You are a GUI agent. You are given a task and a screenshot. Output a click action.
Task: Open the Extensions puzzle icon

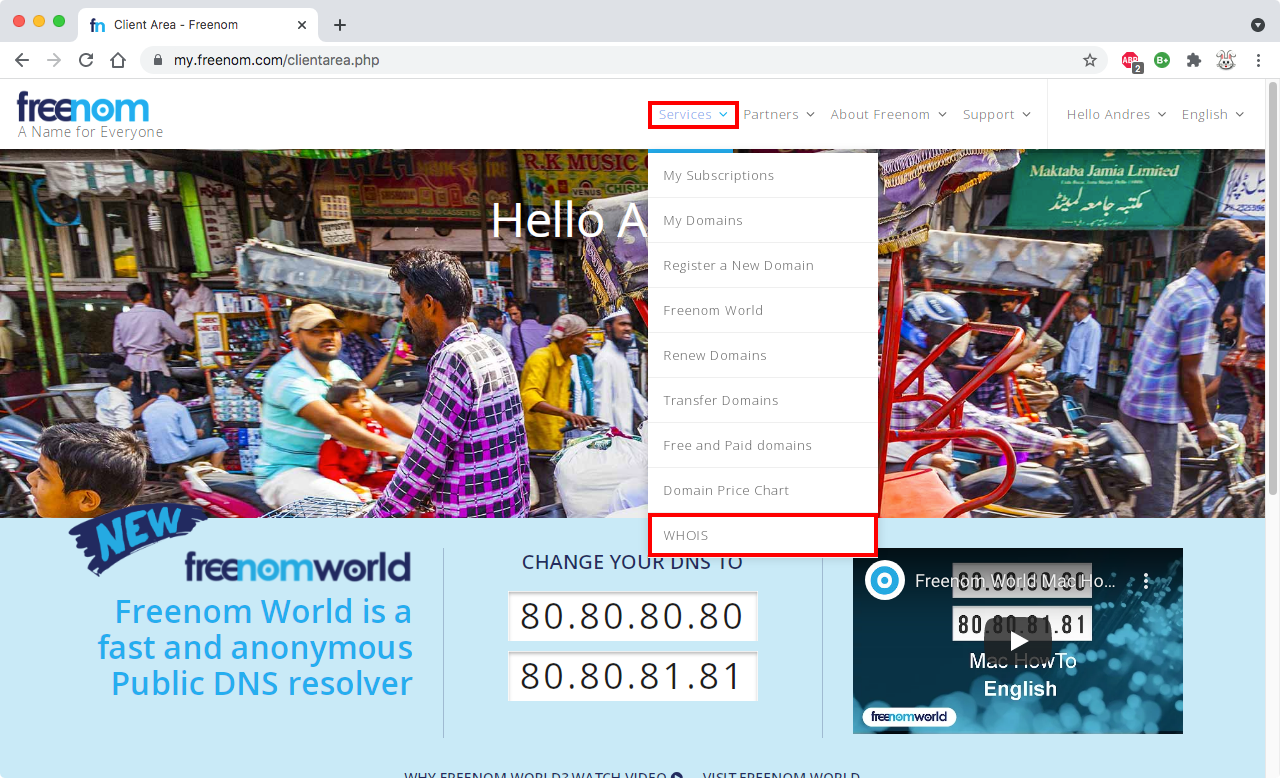pos(1193,60)
